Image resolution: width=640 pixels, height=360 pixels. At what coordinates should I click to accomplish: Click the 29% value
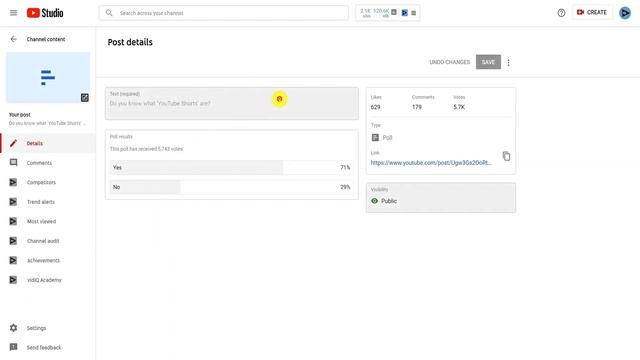tap(345, 187)
